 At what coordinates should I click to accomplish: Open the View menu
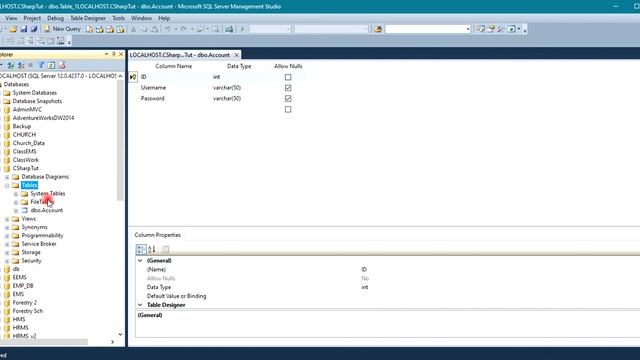tap(11, 18)
